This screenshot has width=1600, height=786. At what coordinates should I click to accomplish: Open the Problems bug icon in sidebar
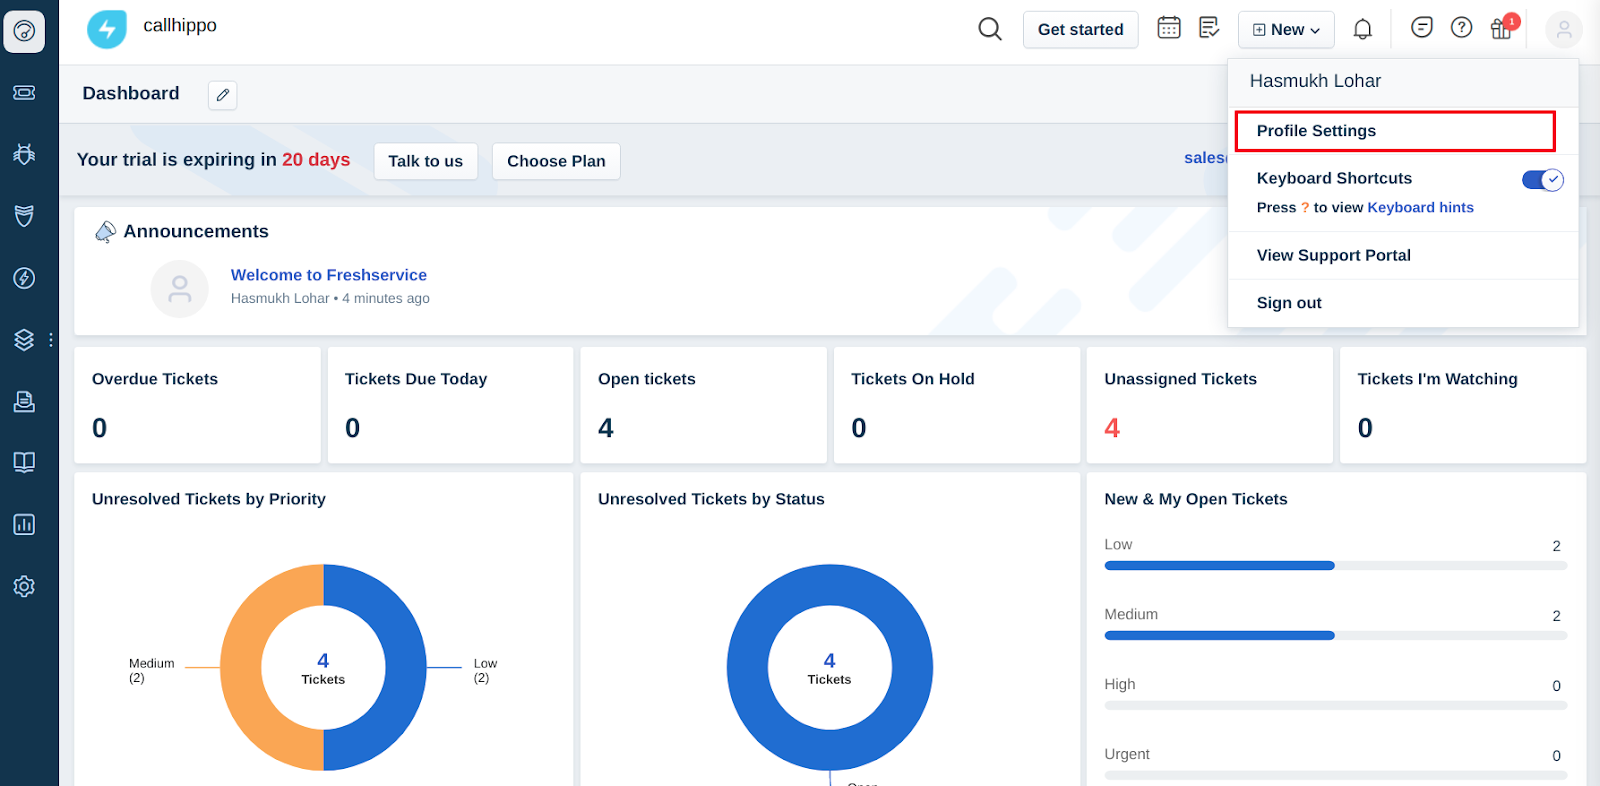[x=24, y=154]
